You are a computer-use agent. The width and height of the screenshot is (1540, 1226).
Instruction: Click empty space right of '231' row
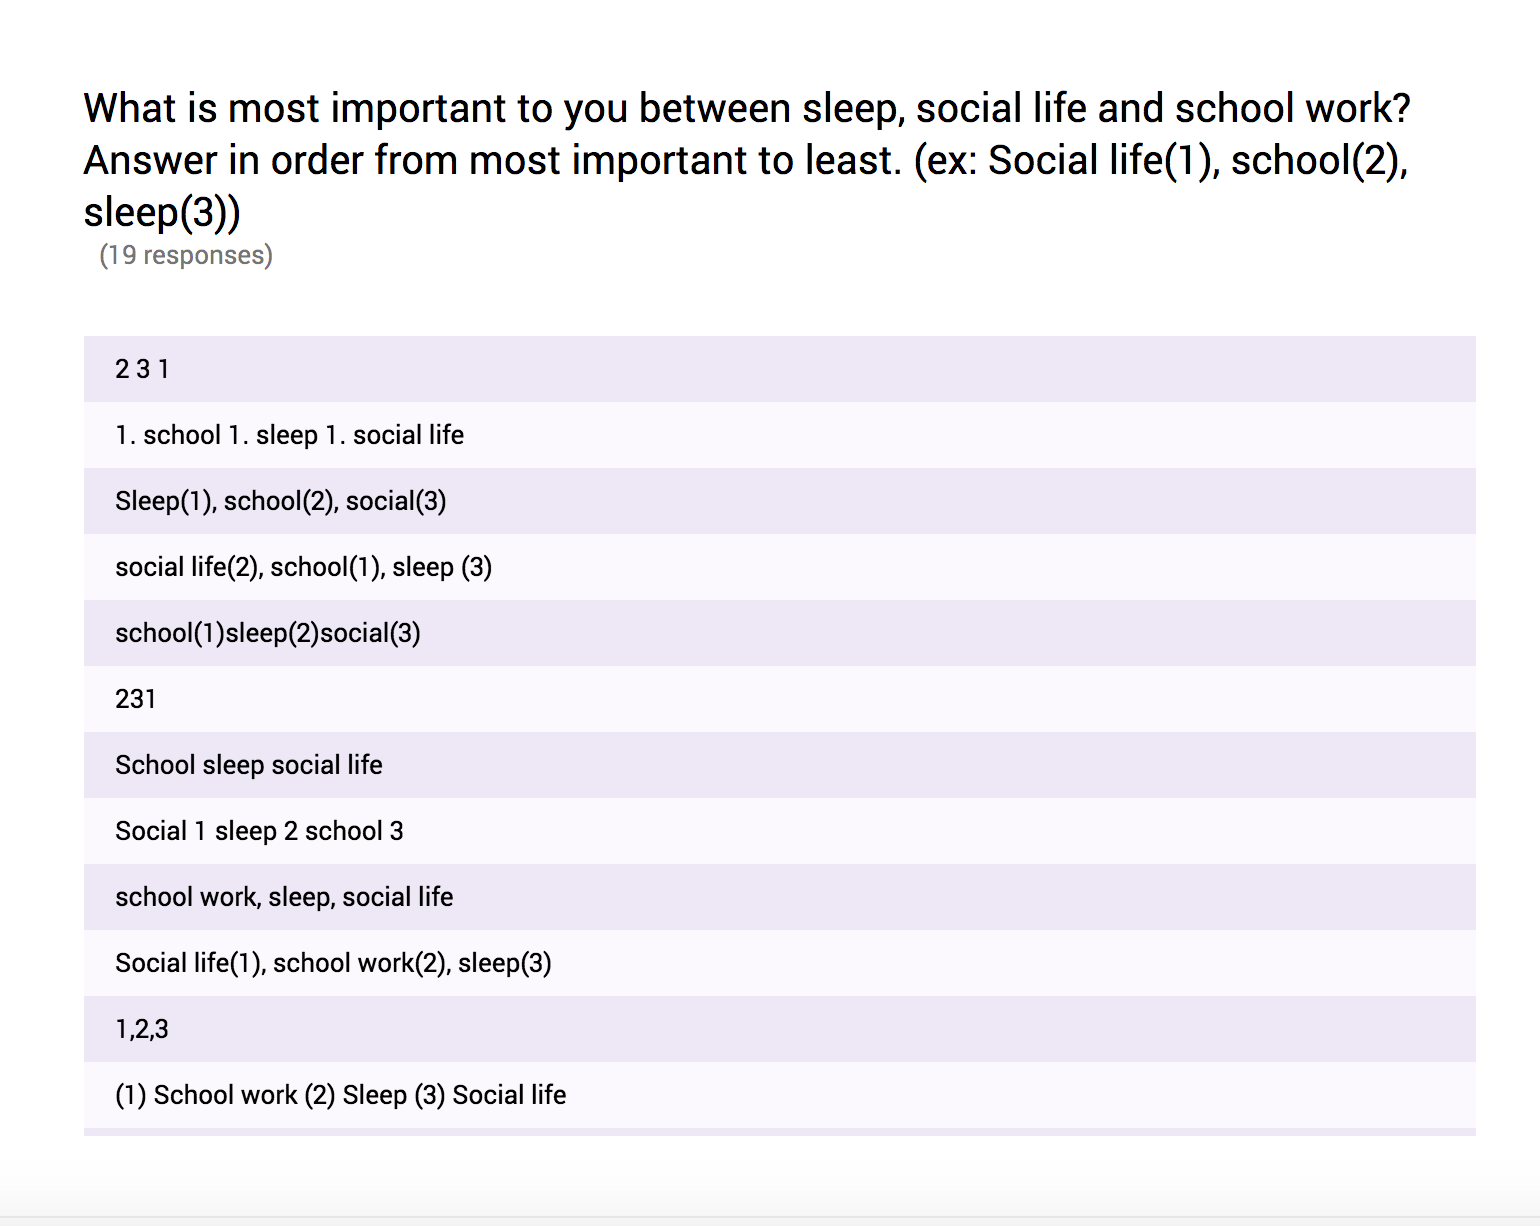(x=815, y=699)
